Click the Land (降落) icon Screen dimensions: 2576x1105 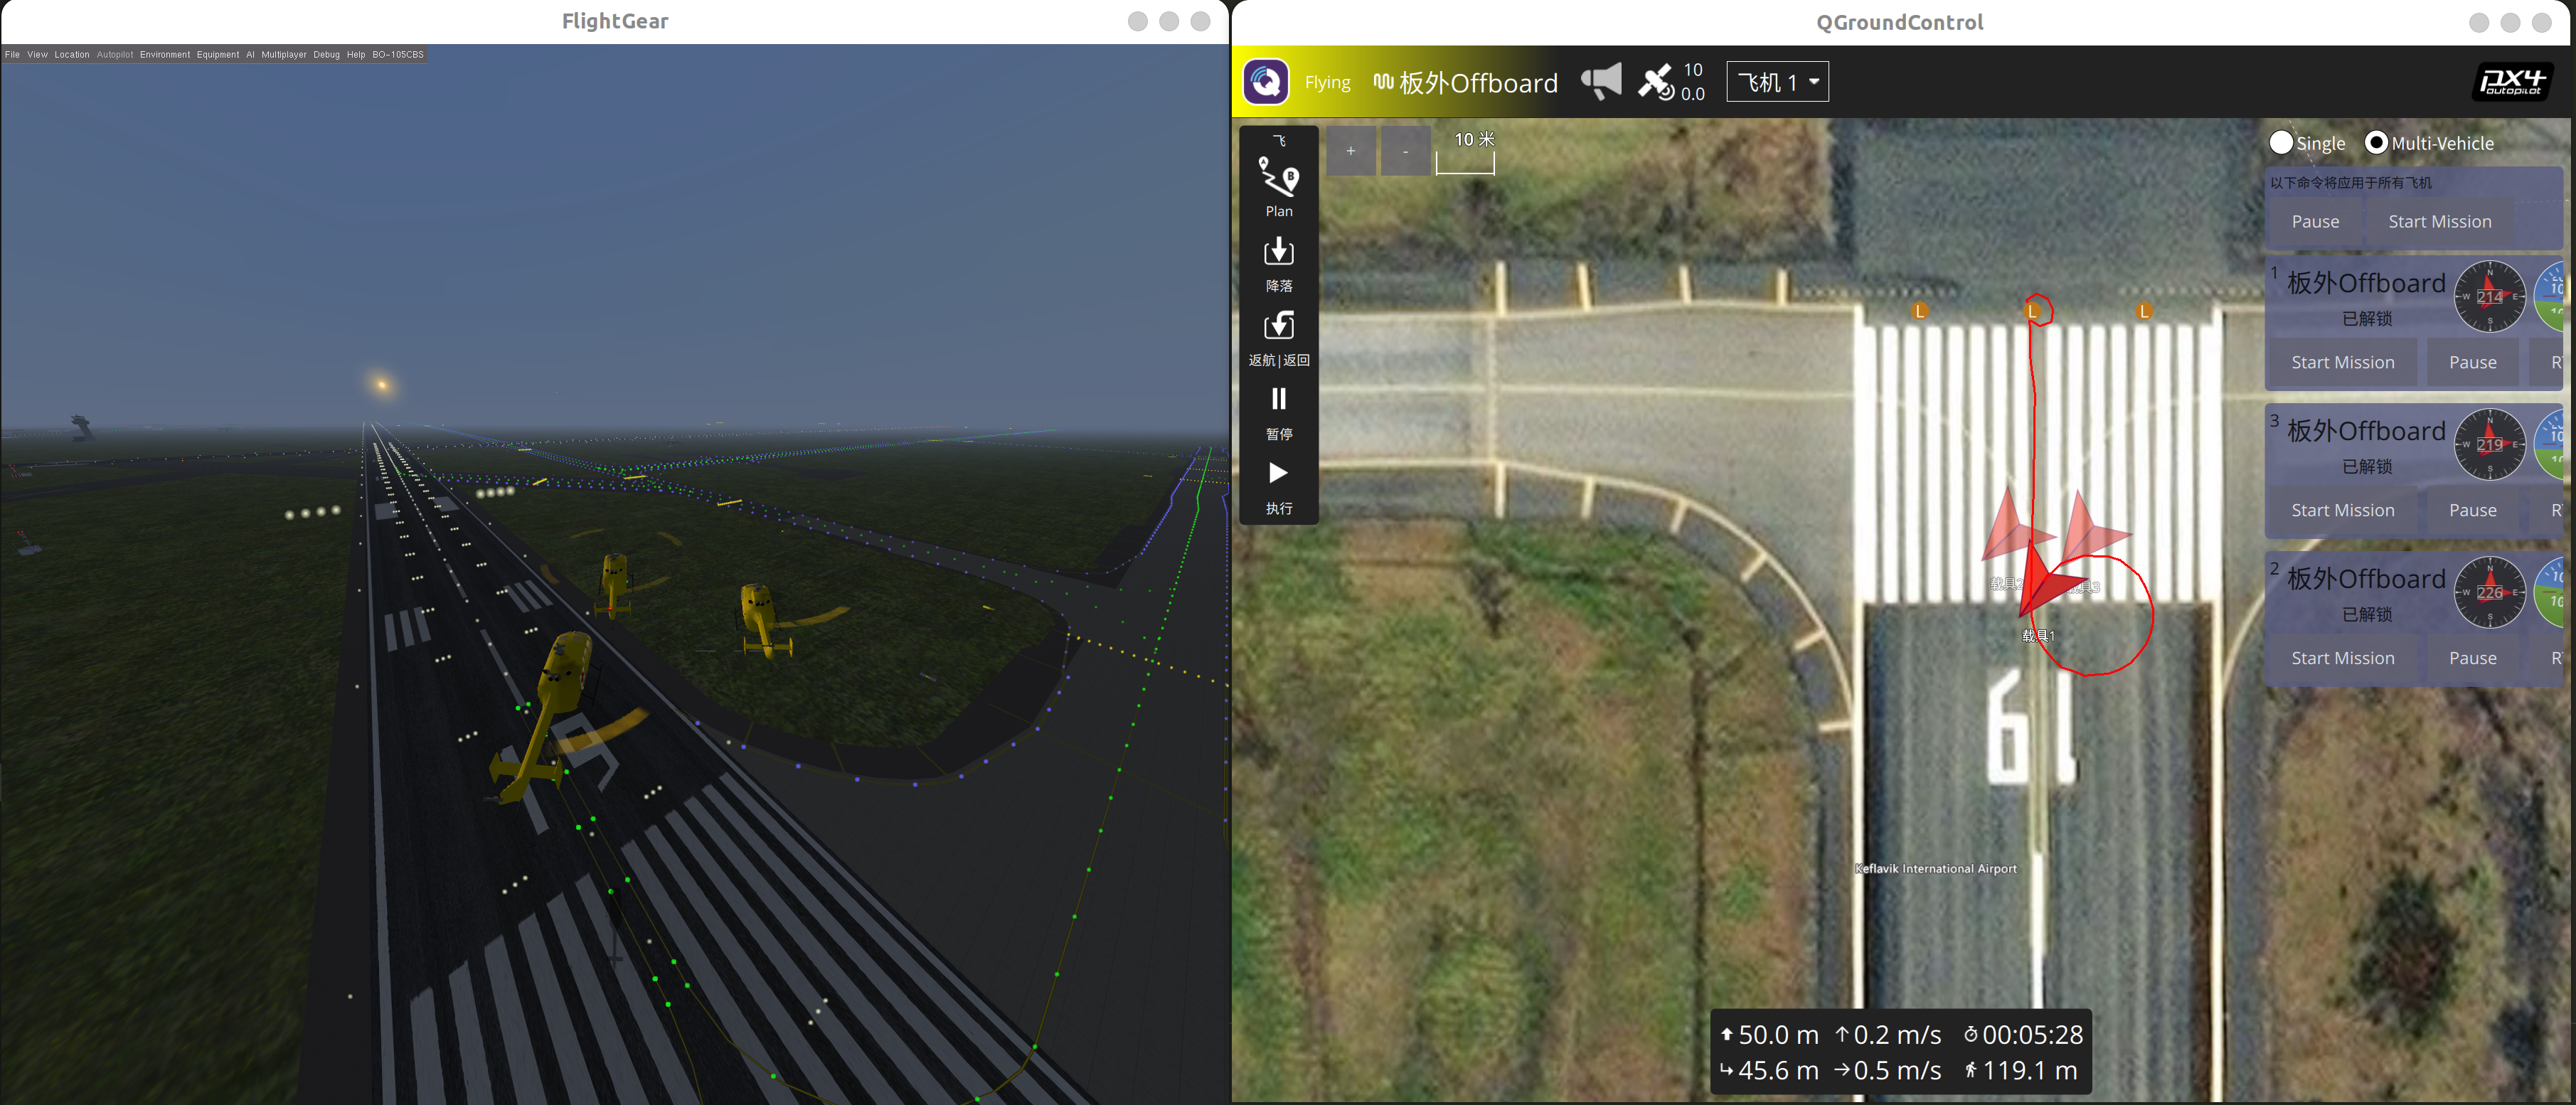click(1278, 263)
